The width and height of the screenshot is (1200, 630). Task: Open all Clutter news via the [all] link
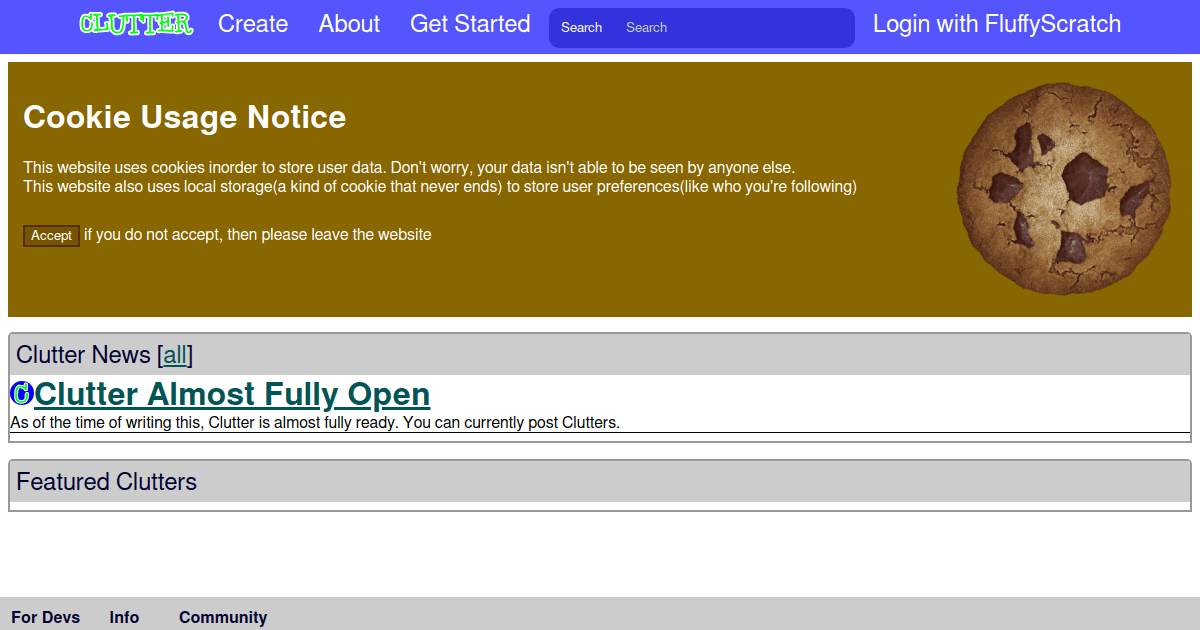point(175,355)
